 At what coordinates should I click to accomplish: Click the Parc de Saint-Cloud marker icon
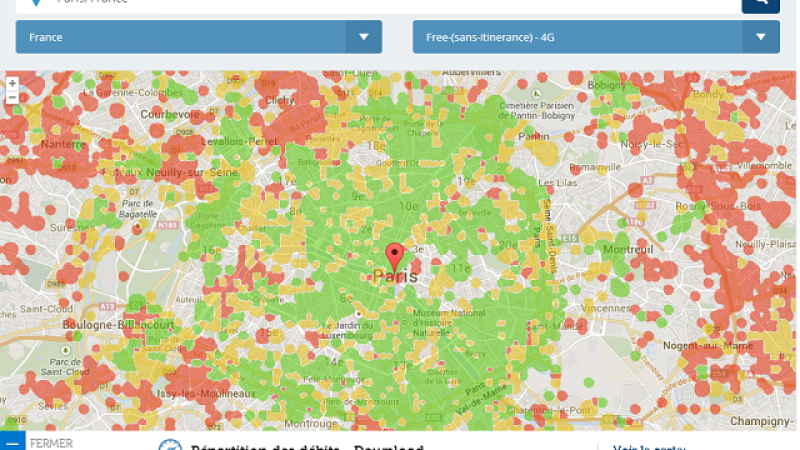65,350
